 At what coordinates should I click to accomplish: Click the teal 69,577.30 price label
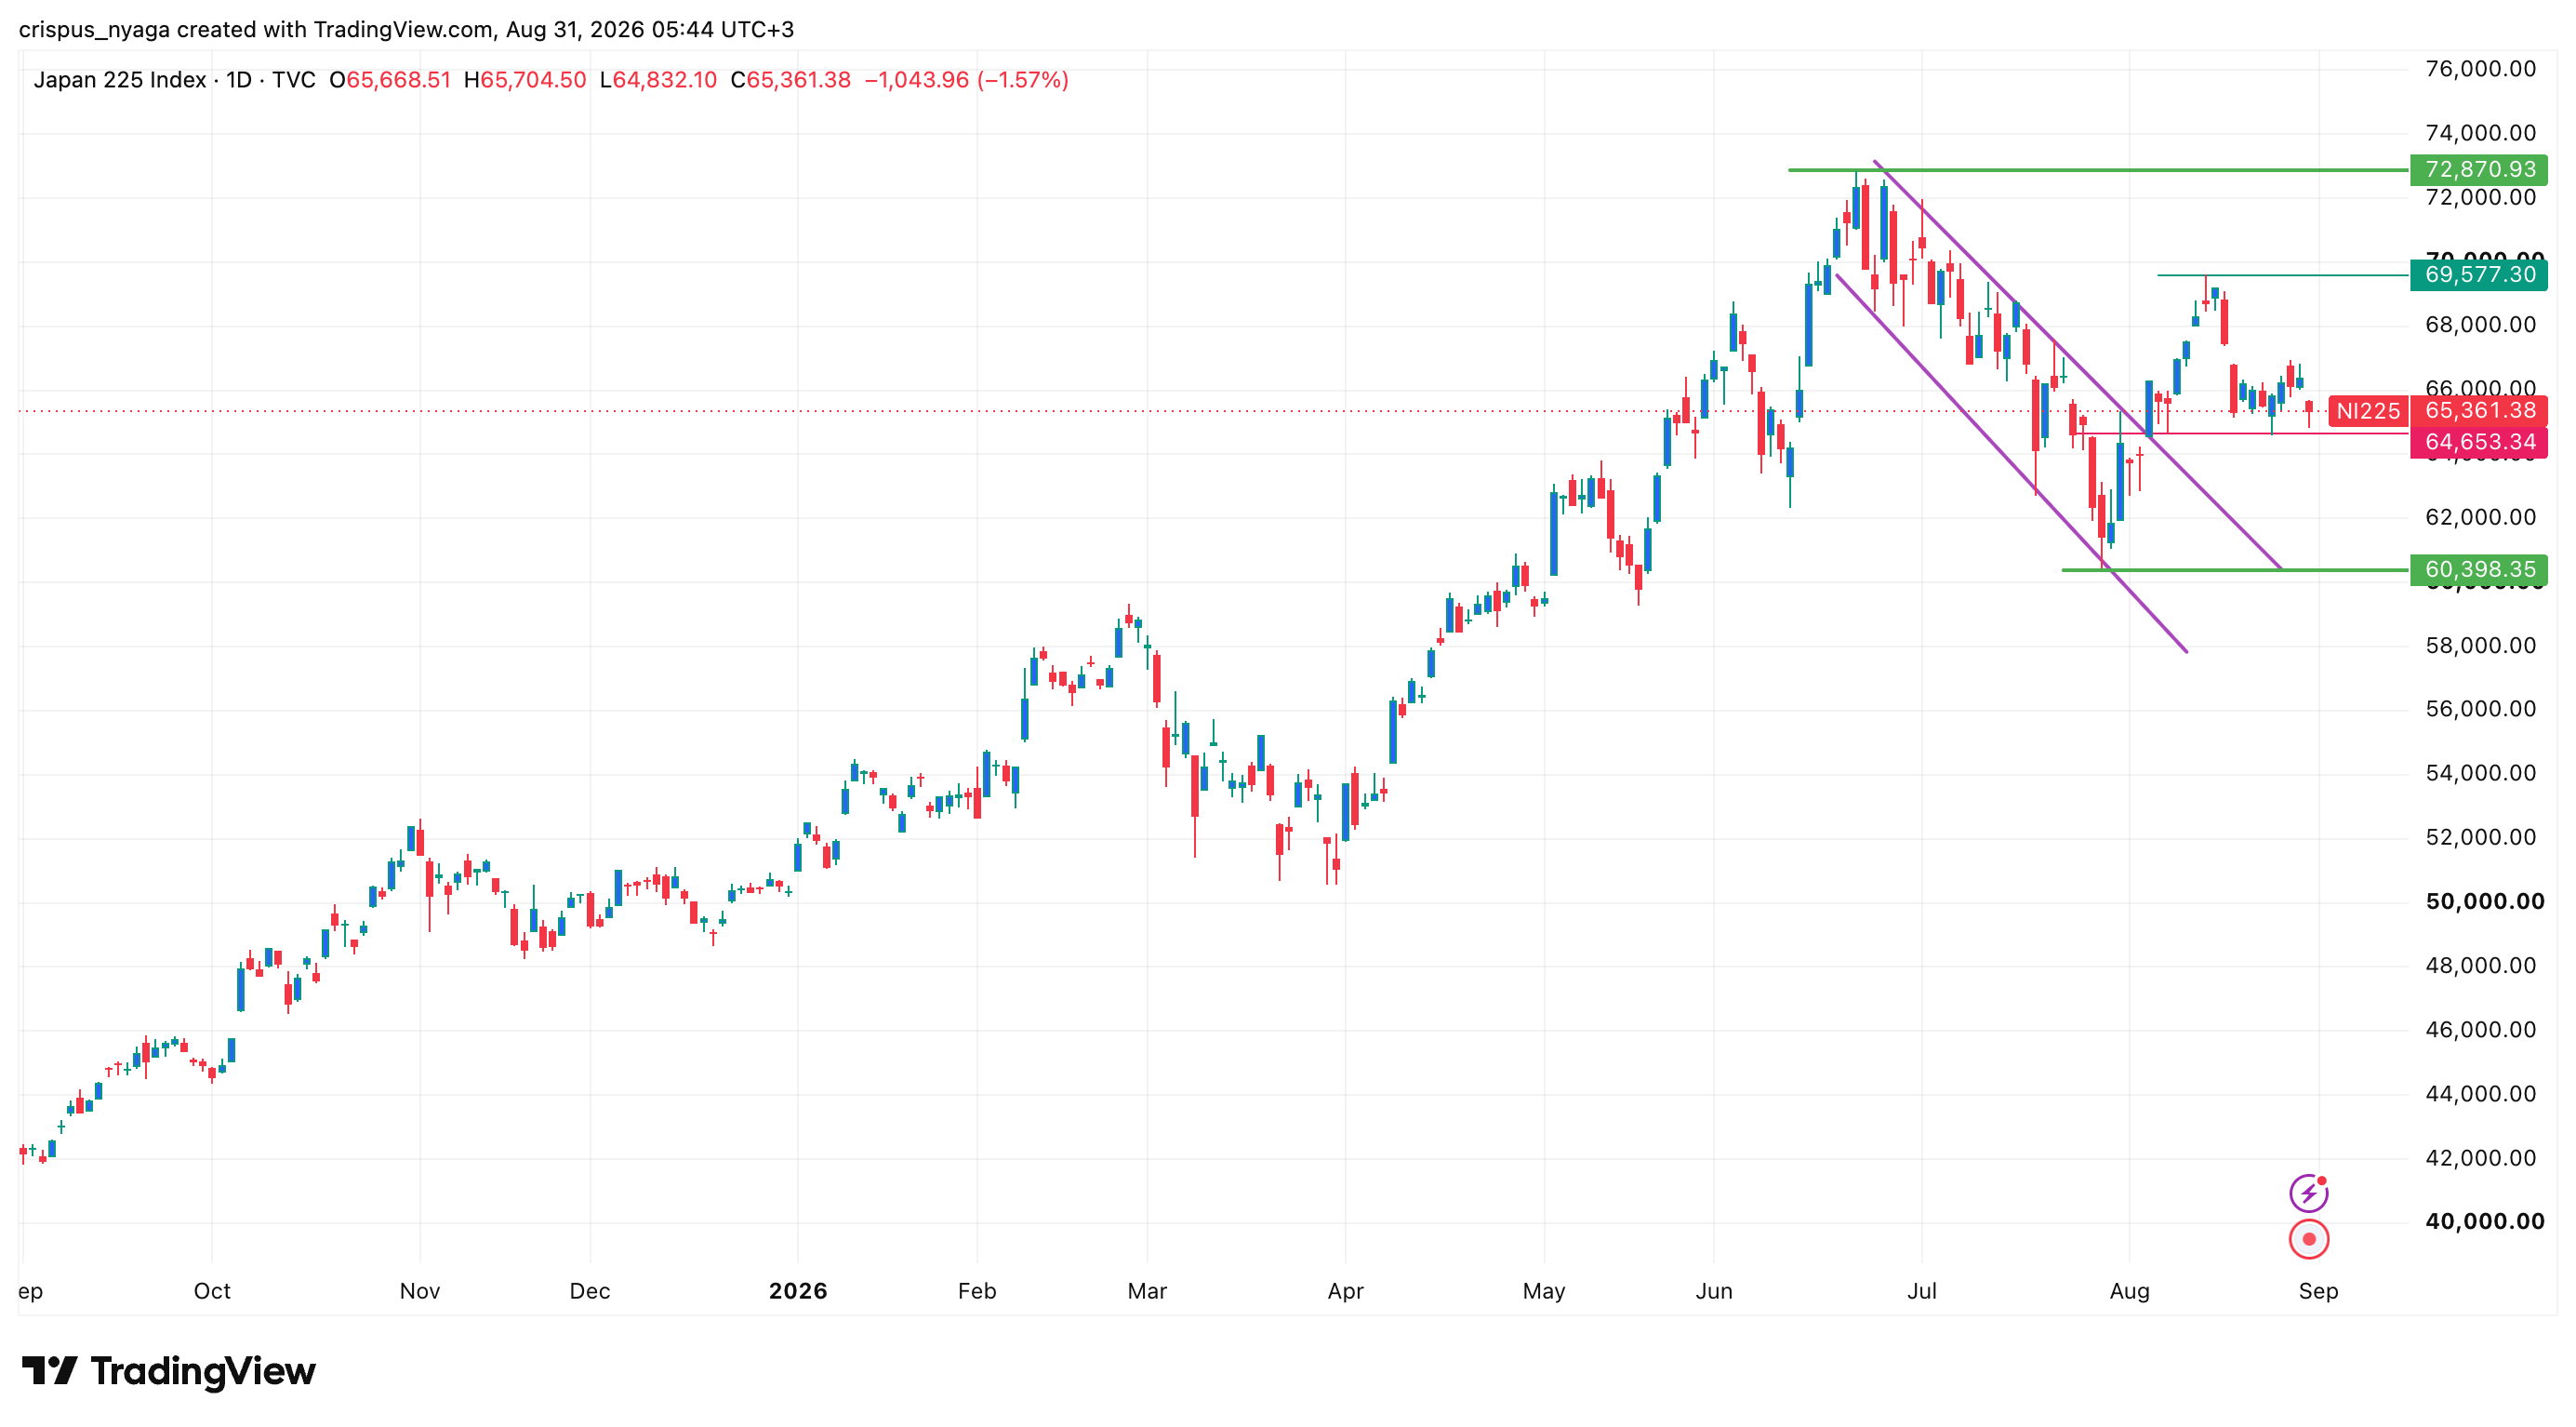pyautogui.click(x=2479, y=274)
